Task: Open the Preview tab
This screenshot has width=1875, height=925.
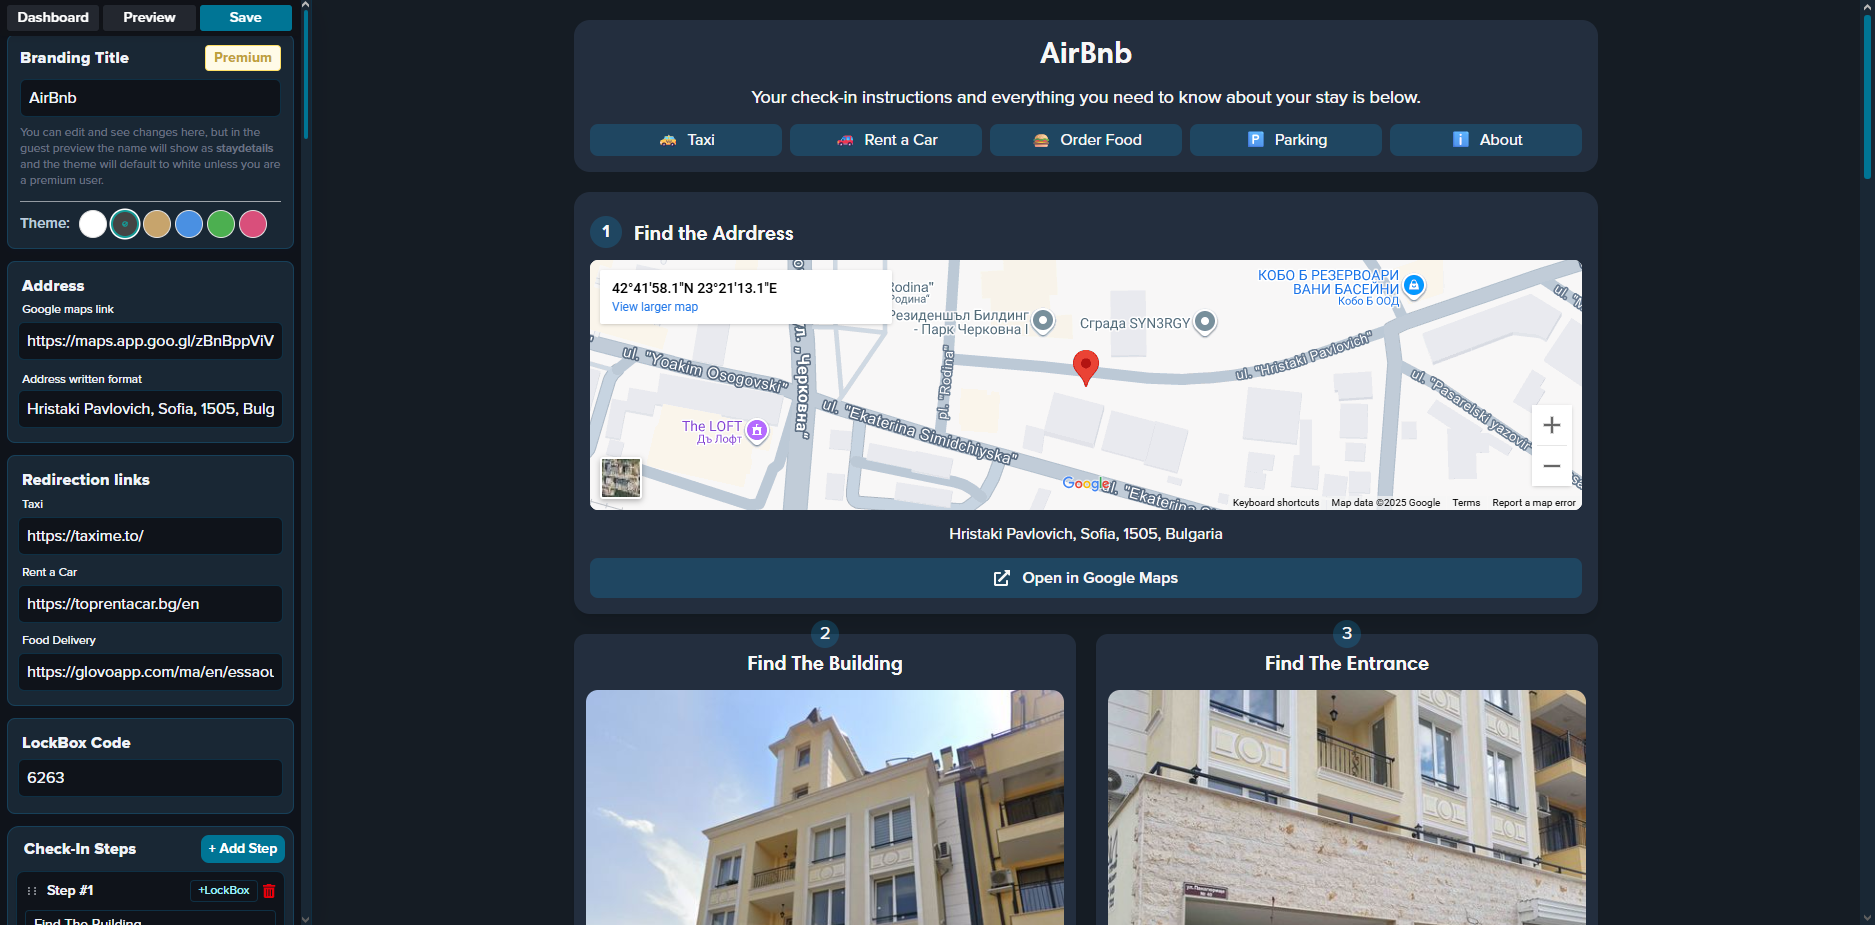Action: pyautogui.click(x=149, y=18)
